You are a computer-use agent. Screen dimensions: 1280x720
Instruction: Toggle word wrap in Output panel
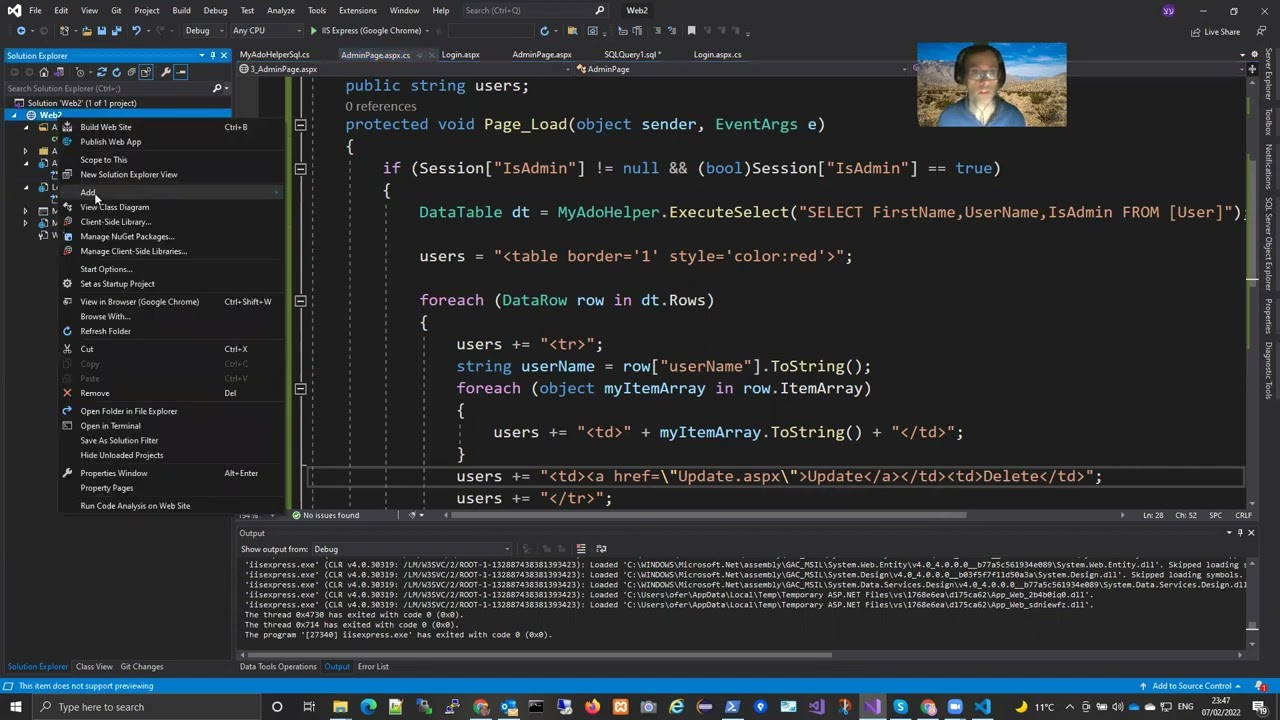tap(601, 549)
